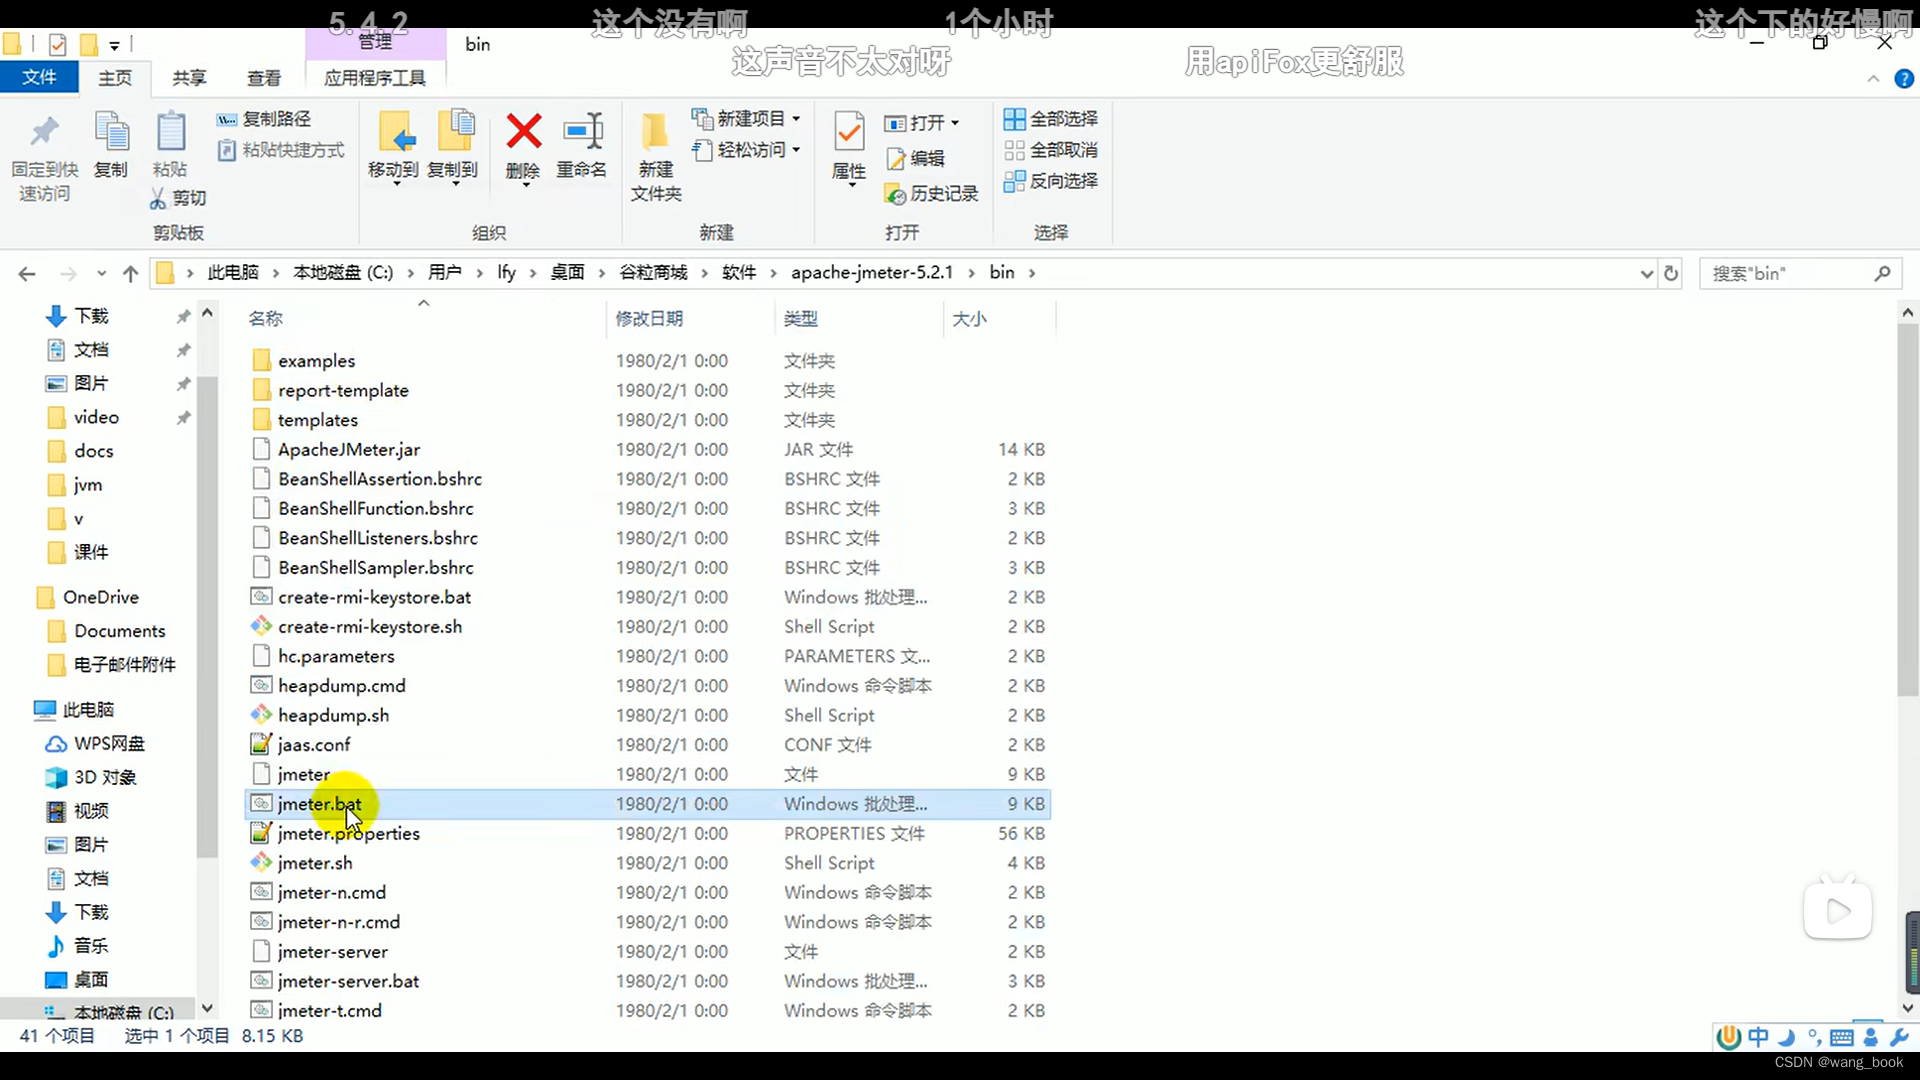Open the Easy access dropdown
This screenshot has width=1920, height=1080.
tap(796, 150)
